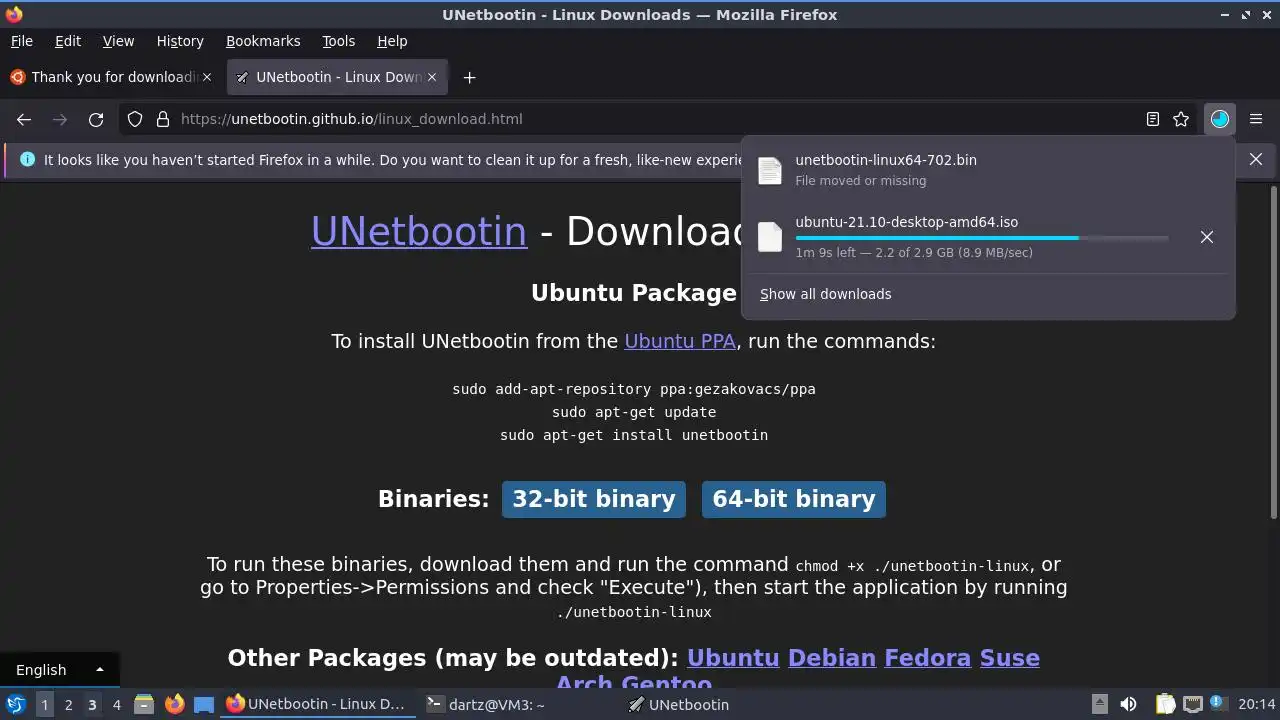Screen dimensions: 1280x720
Task: Open the Debian packages link
Action: 832,658
